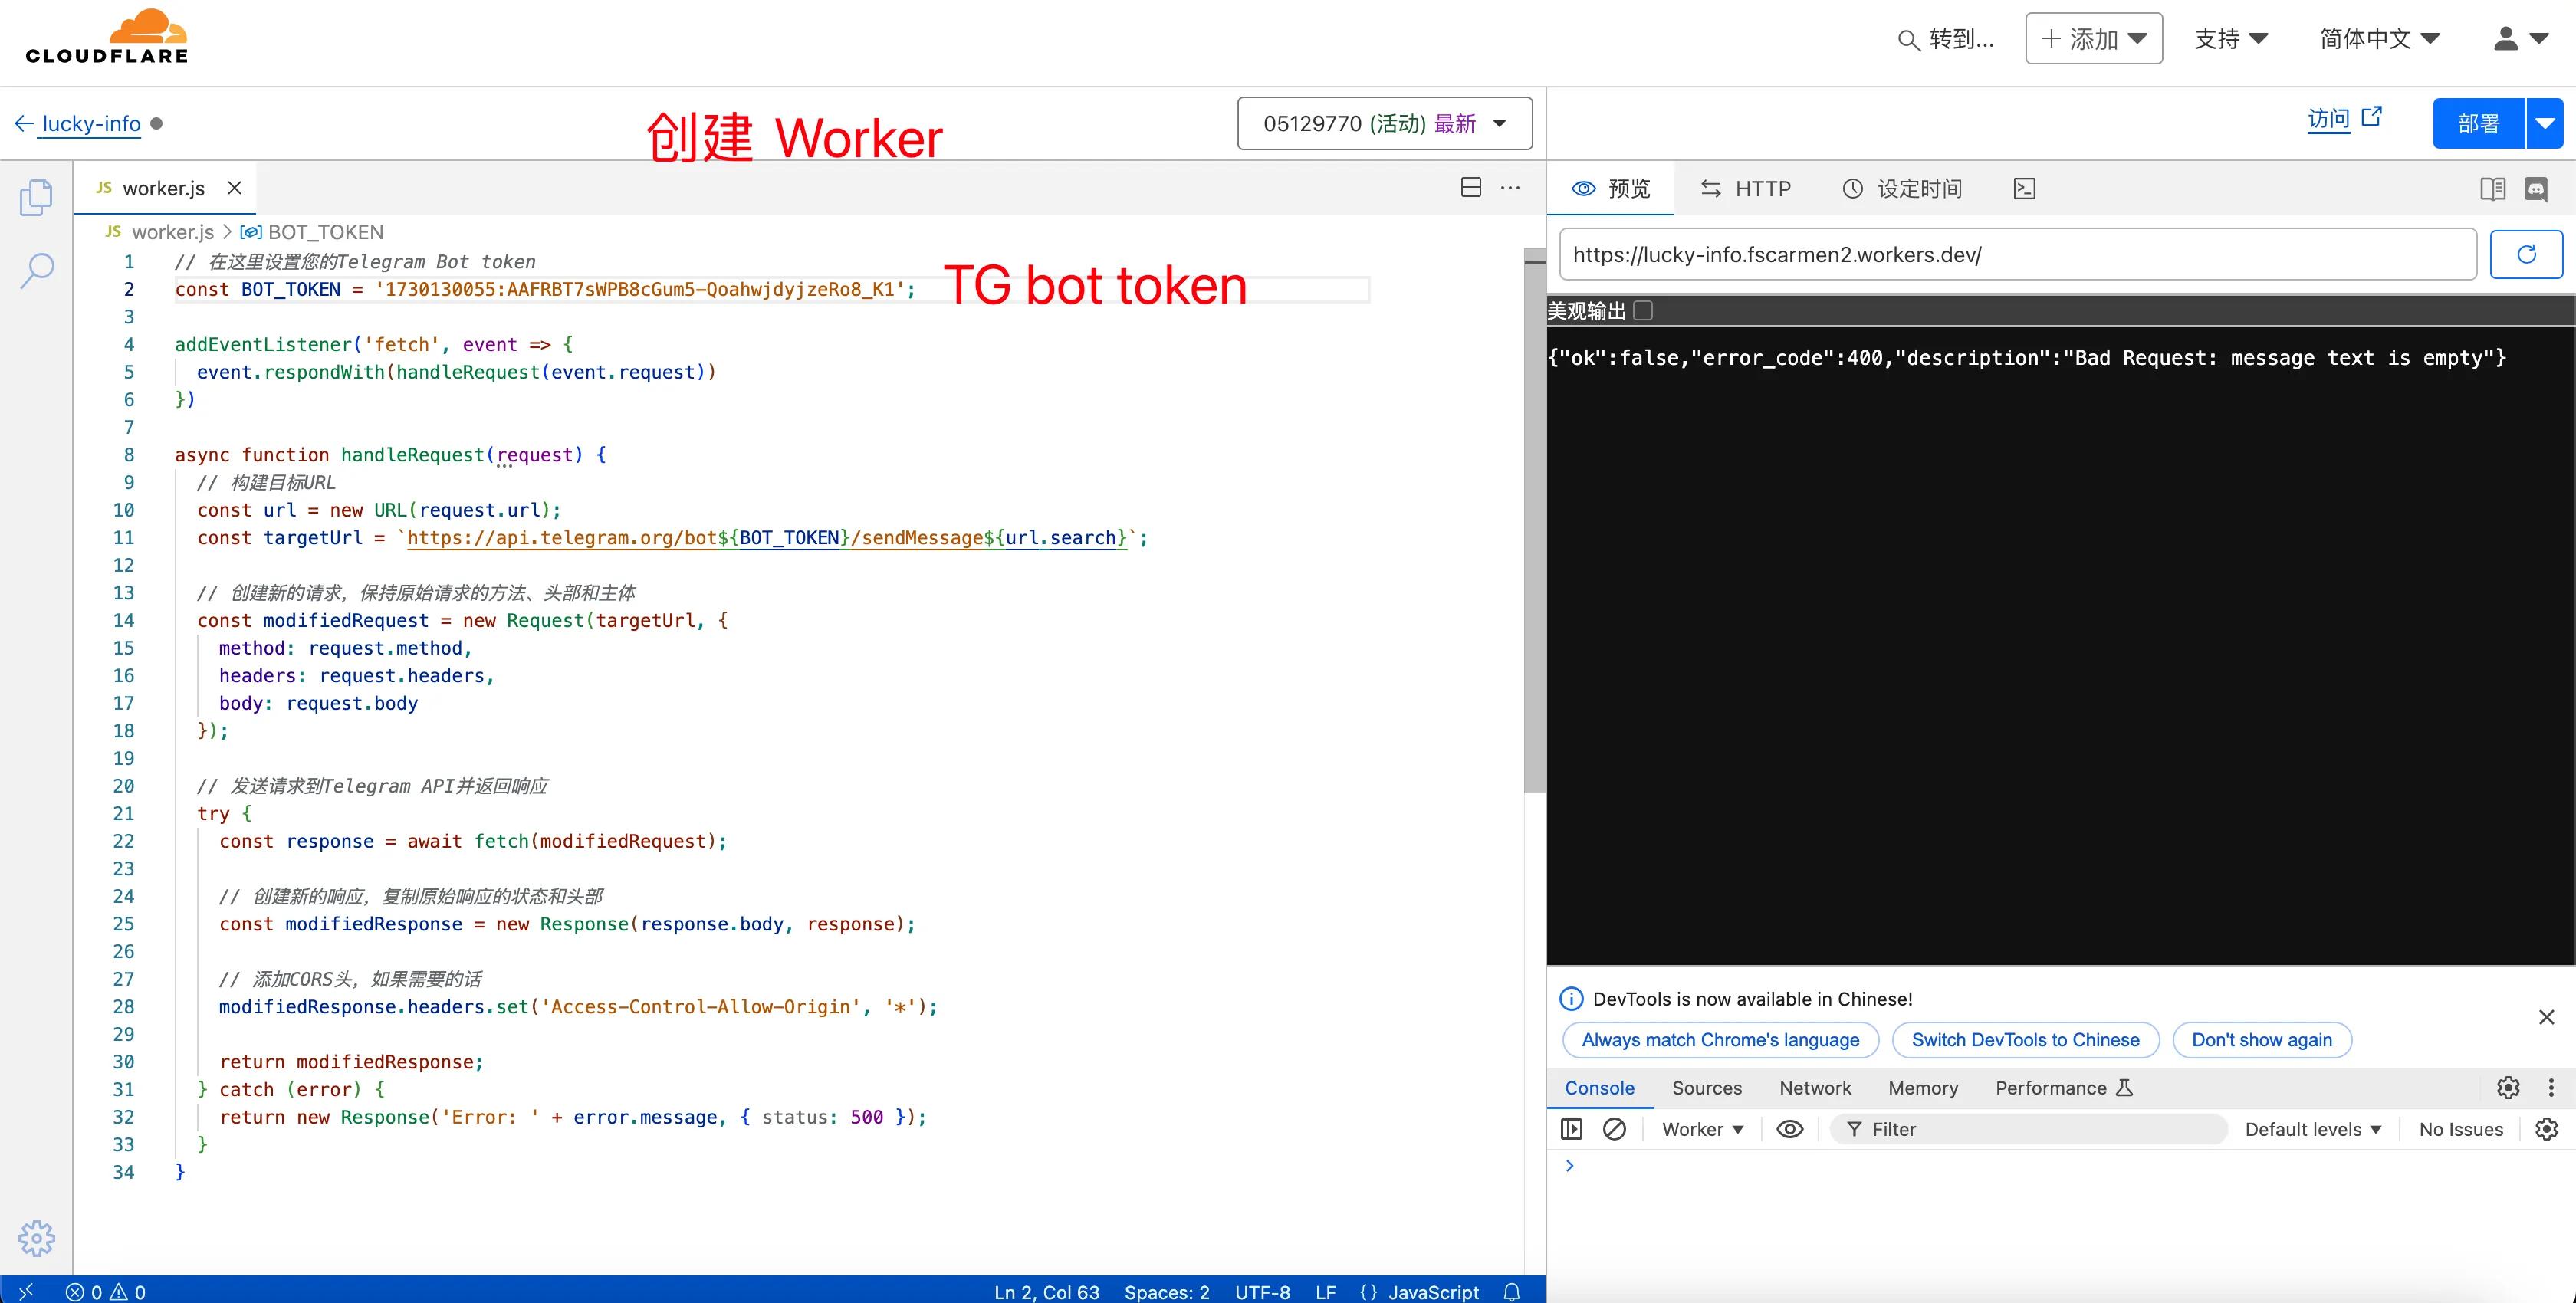Expand the 05129770 version dropdown
This screenshot has width=2576, height=1303.
coord(1385,124)
